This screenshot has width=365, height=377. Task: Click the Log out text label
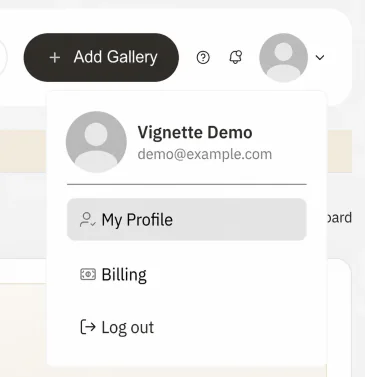(x=128, y=327)
